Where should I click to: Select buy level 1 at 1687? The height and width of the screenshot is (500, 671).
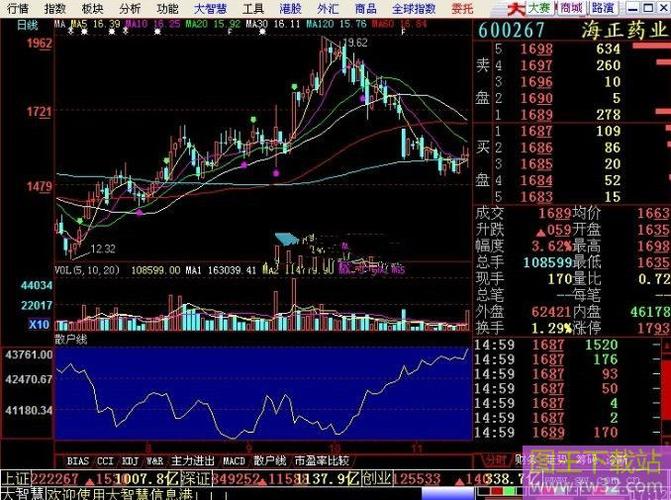point(571,131)
